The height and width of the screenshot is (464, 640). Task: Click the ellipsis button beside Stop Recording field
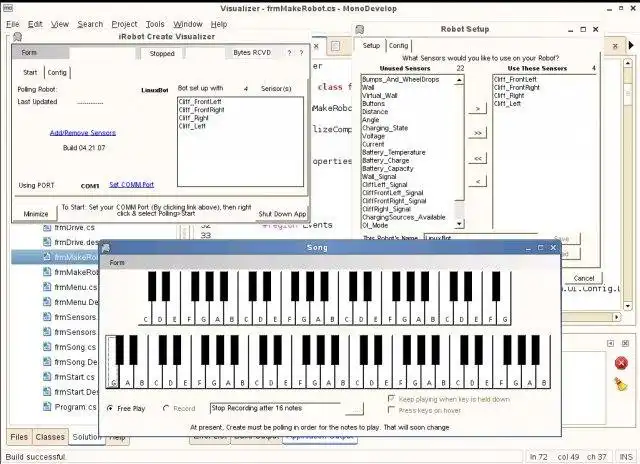point(354,408)
